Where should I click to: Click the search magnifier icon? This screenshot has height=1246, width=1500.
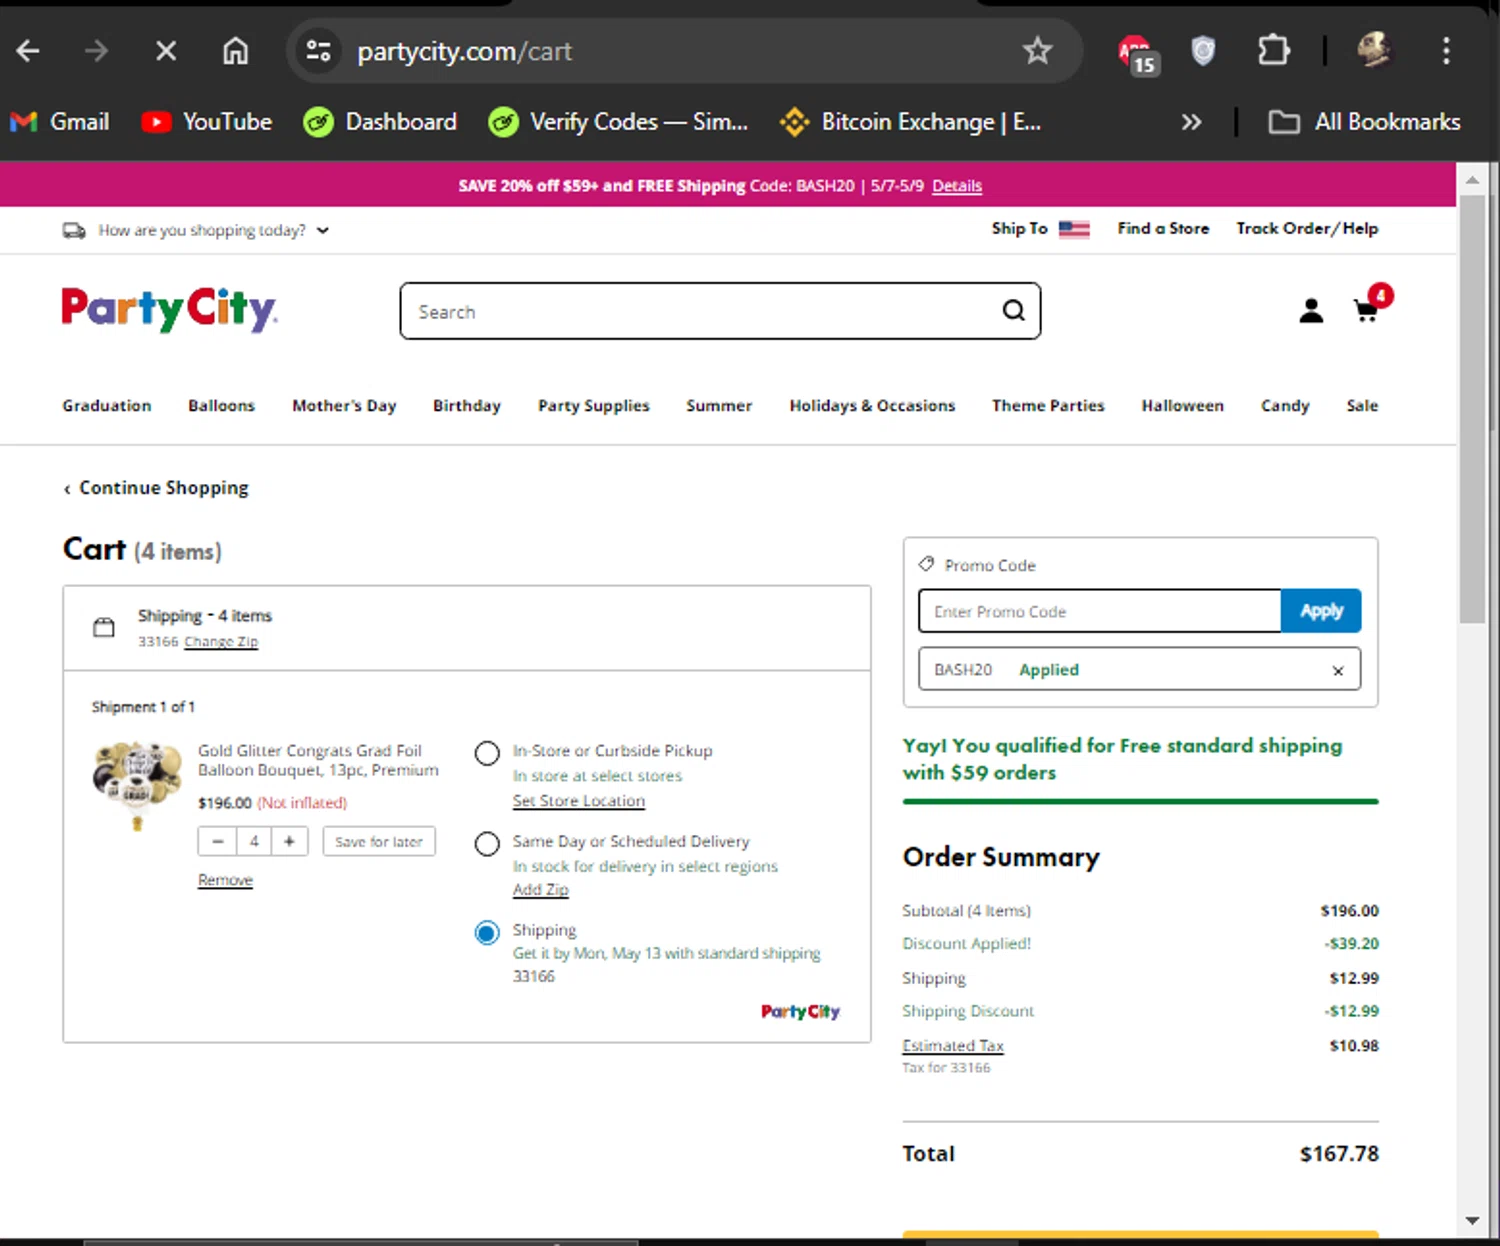[x=1014, y=311]
